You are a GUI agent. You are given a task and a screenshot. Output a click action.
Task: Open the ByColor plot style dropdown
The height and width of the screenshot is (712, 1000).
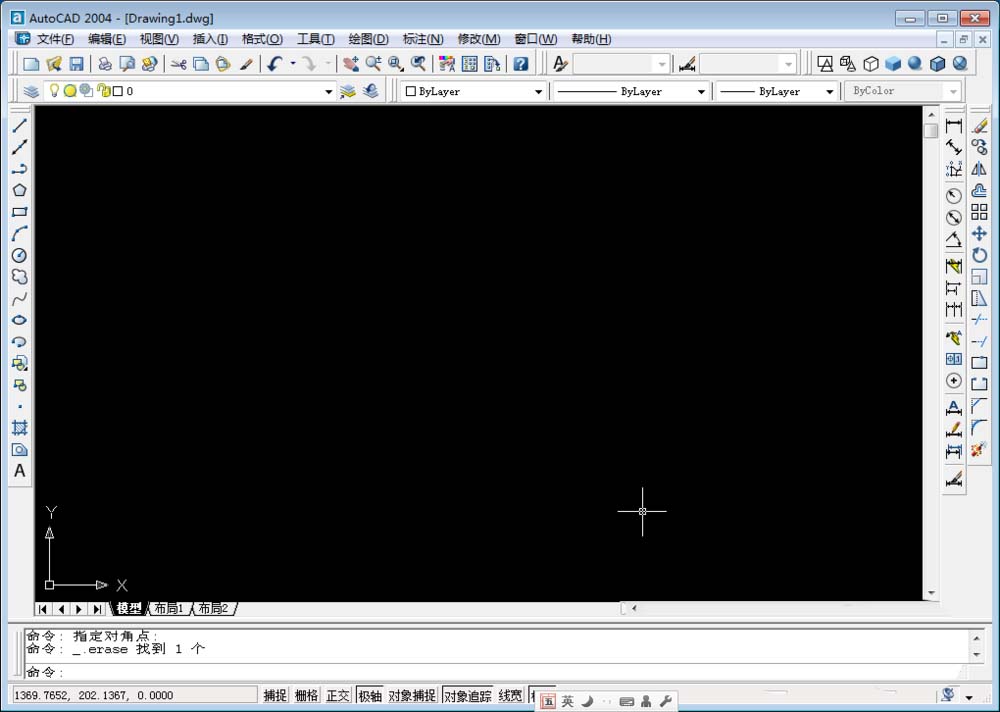click(953, 92)
